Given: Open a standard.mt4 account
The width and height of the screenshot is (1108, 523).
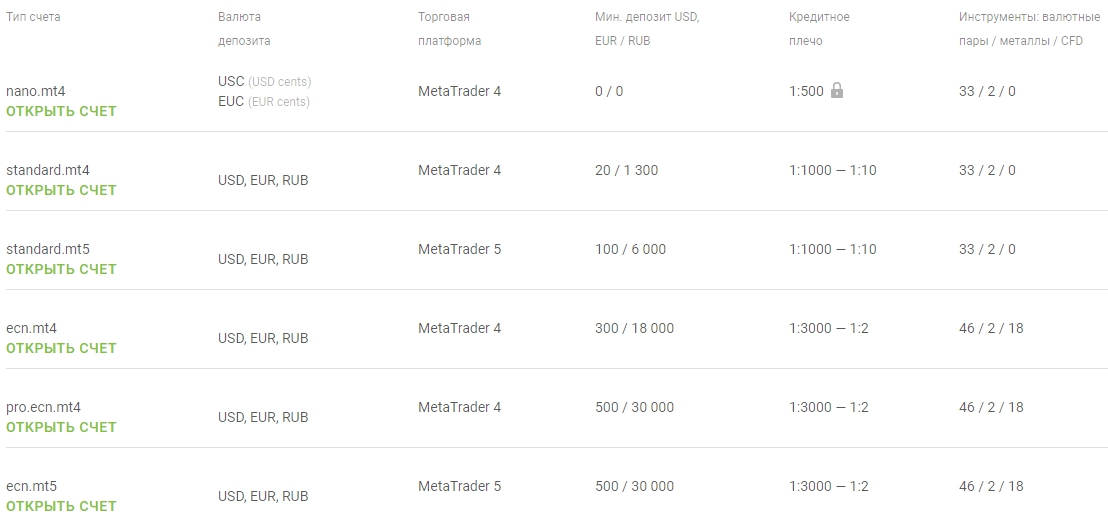Looking at the screenshot, I should pyautogui.click(x=61, y=190).
